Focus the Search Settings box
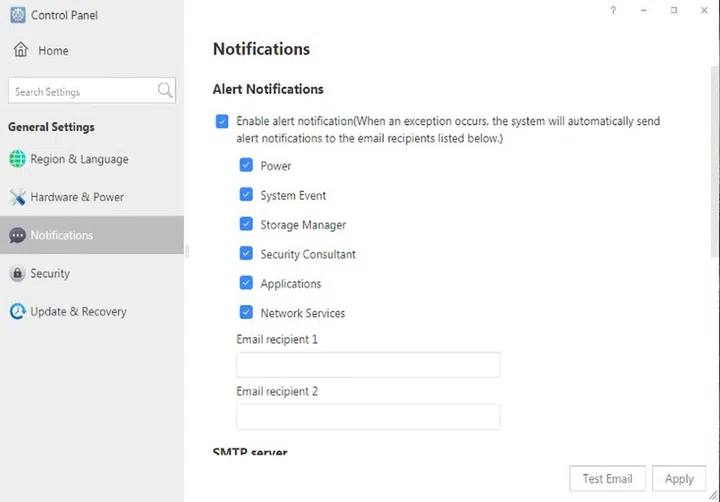 82,91
